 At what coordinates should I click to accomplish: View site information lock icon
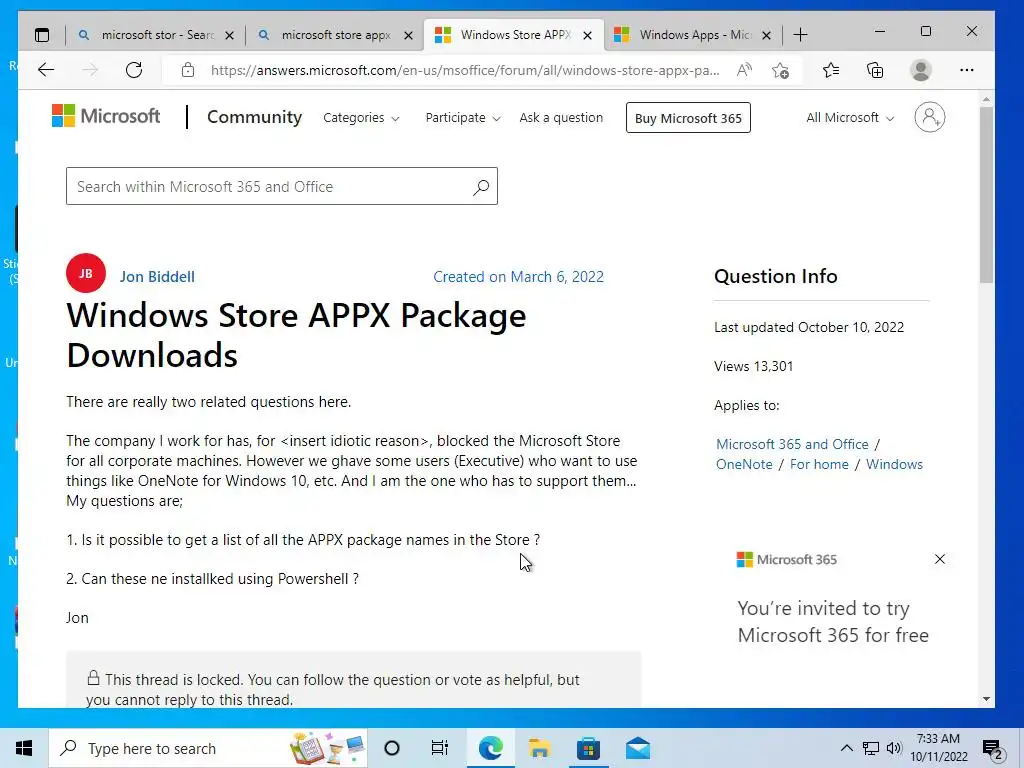(188, 70)
